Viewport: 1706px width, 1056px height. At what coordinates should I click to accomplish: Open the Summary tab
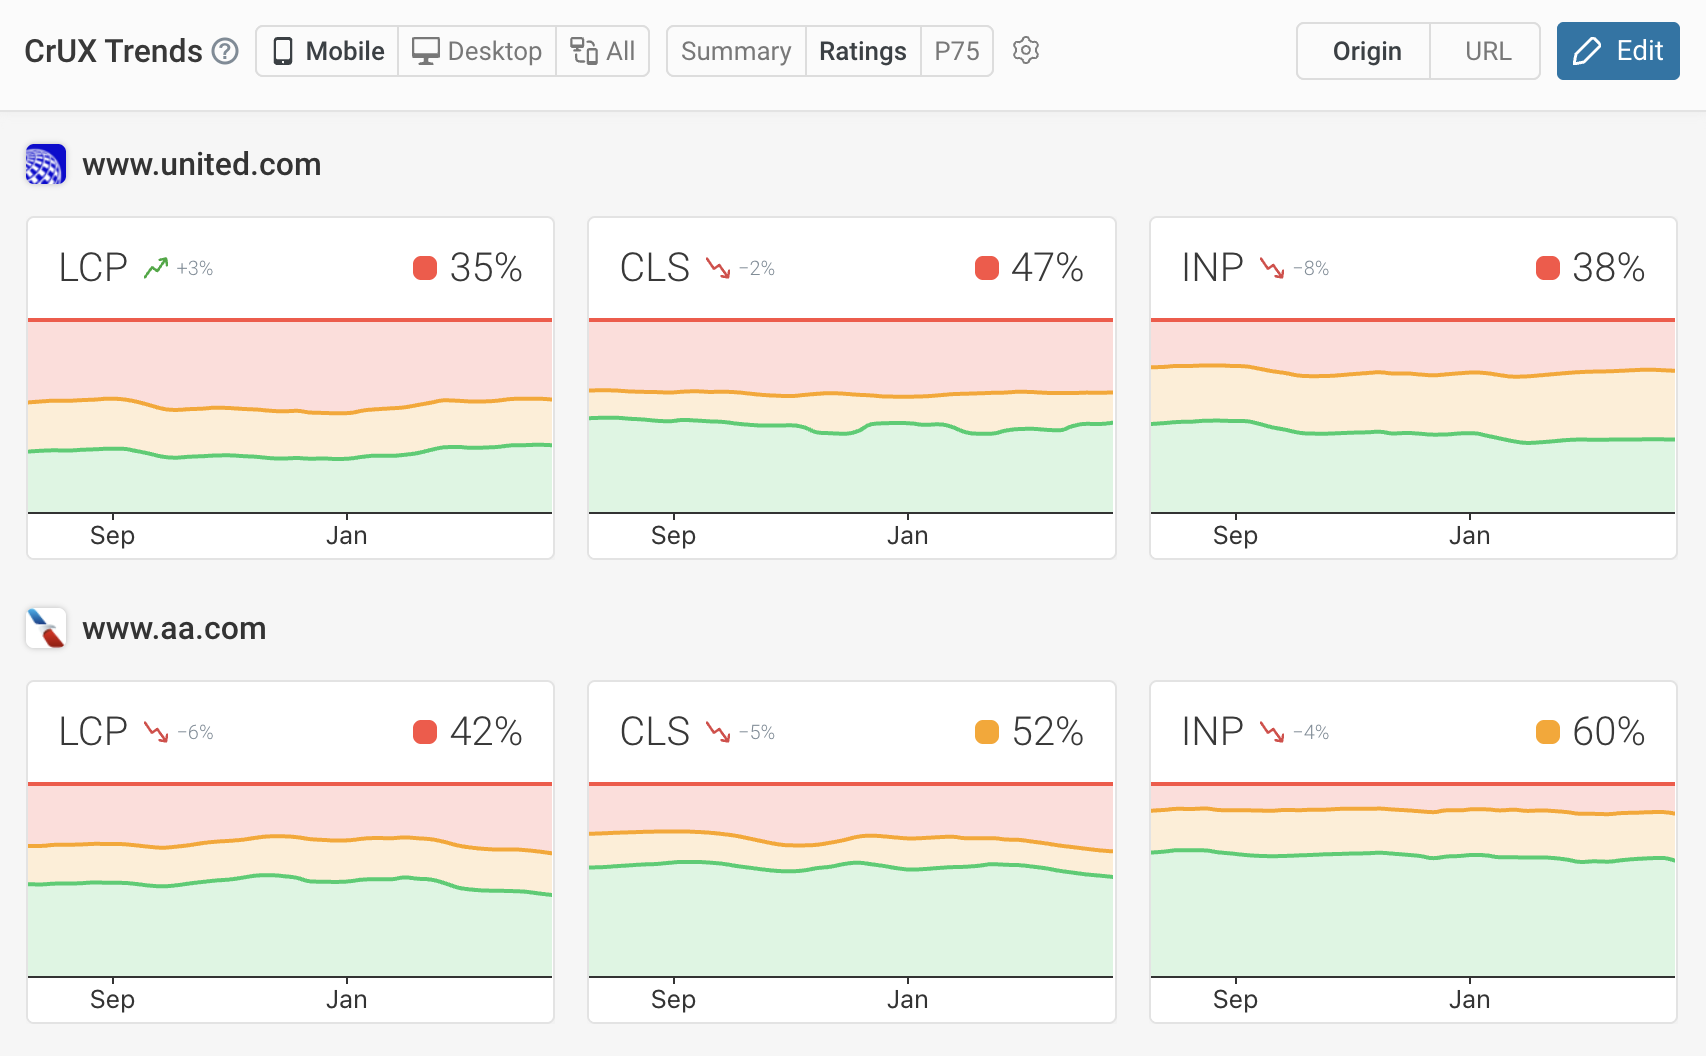pyautogui.click(x=736, y=51)
